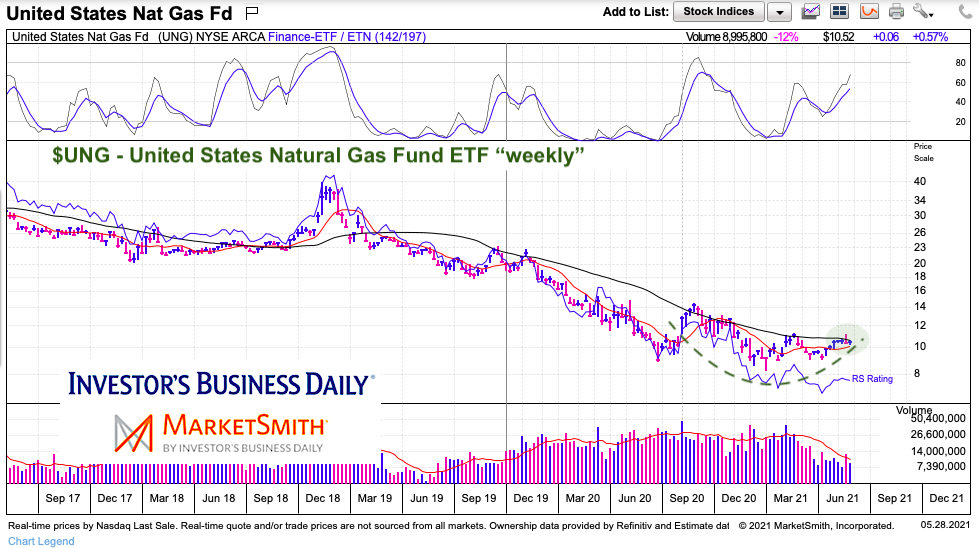
Task: Switch to the four-panel grid layout icon
Action: (839, 11)
